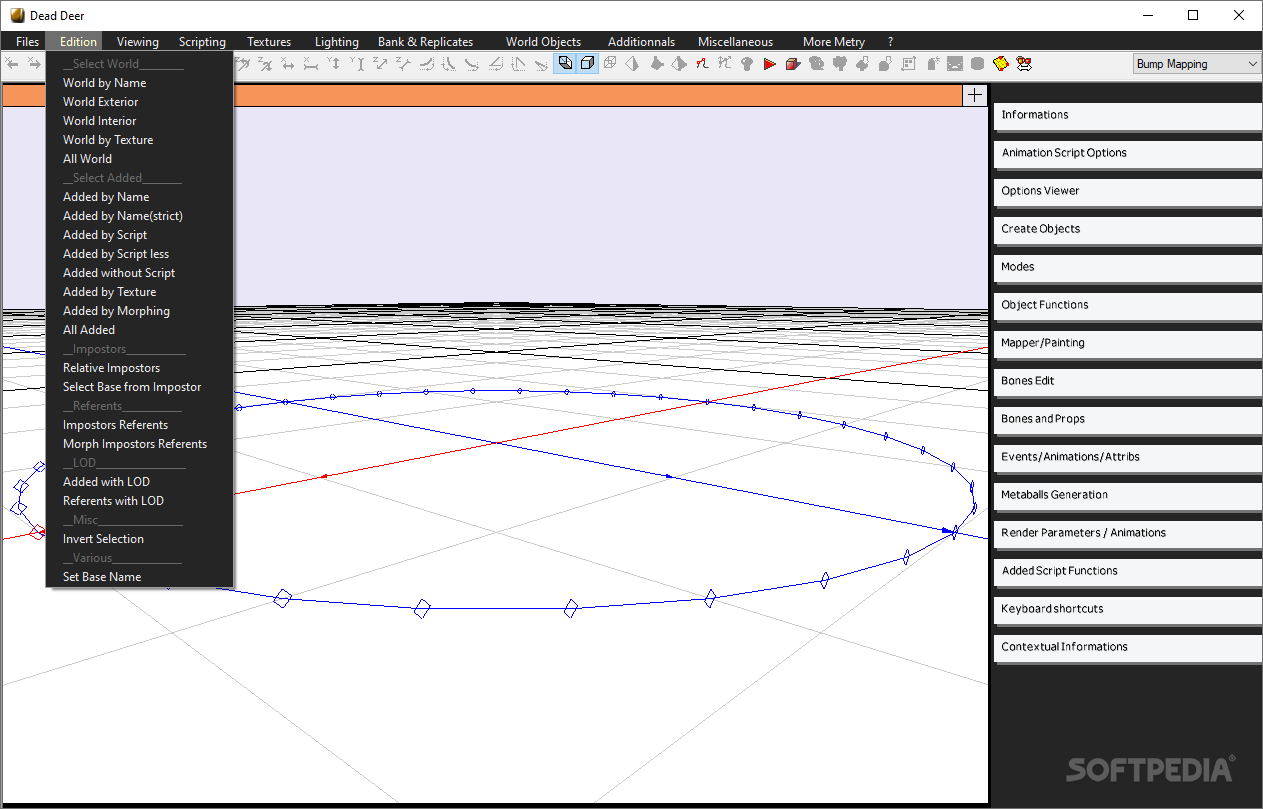Expand the Informations panel
The image size is (1263, 809).
click(x=1127, y=115)
